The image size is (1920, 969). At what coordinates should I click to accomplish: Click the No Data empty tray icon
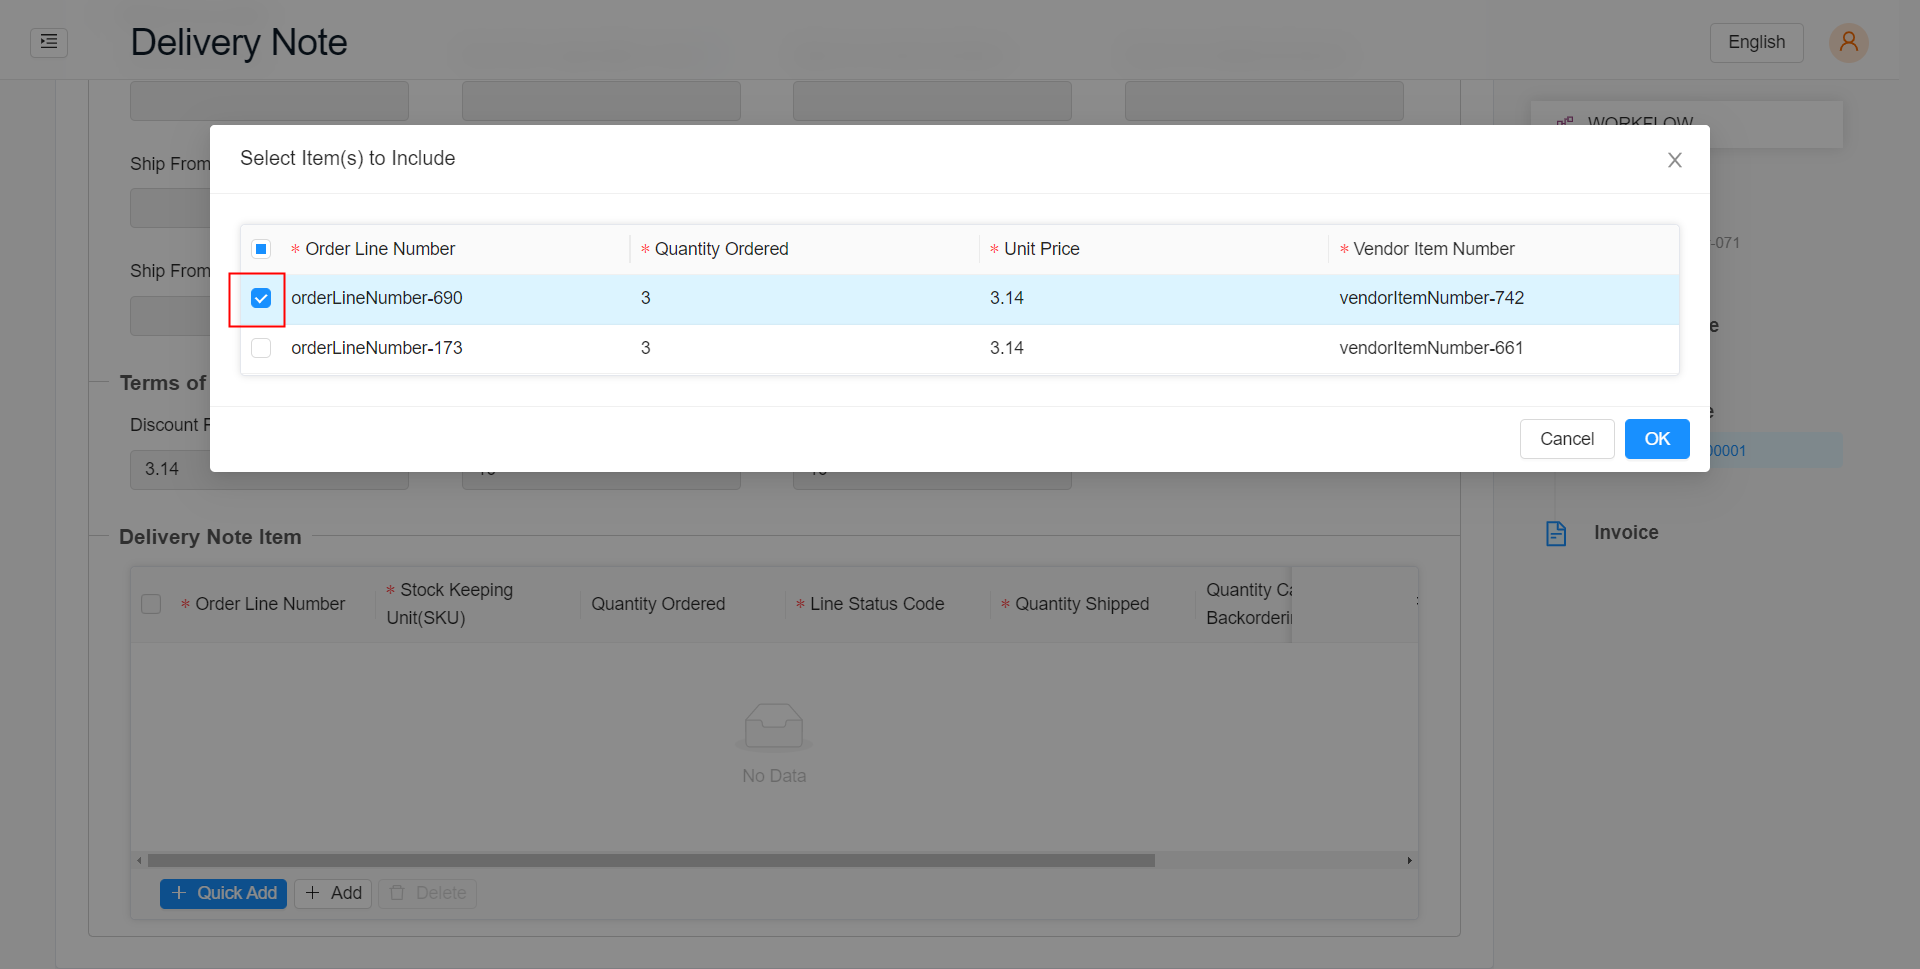click(774, 727)
